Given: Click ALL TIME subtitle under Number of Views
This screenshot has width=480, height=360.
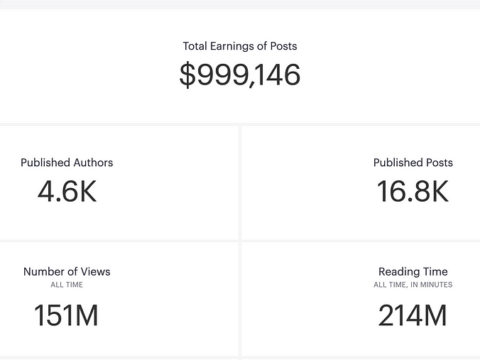Looking at the screenshot, I should tap(67, 285).
